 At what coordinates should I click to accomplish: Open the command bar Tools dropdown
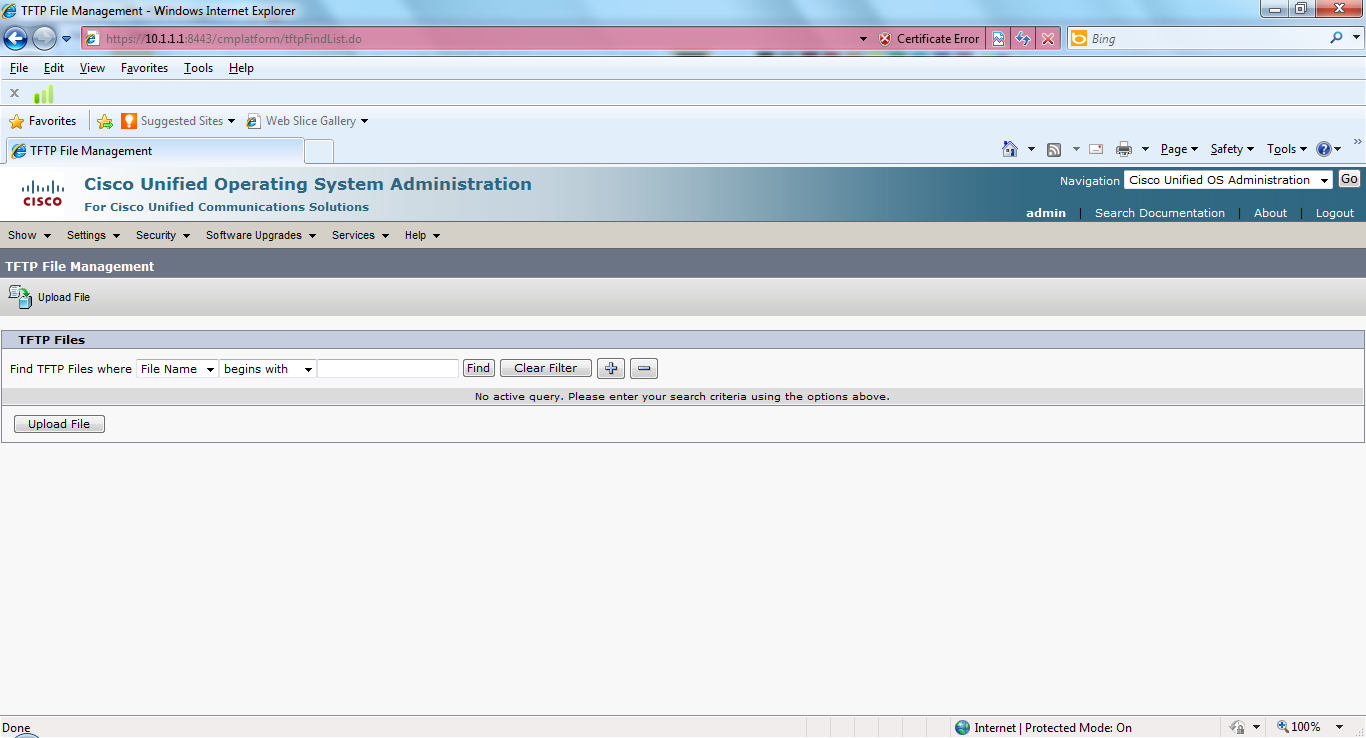[1288, 149]
